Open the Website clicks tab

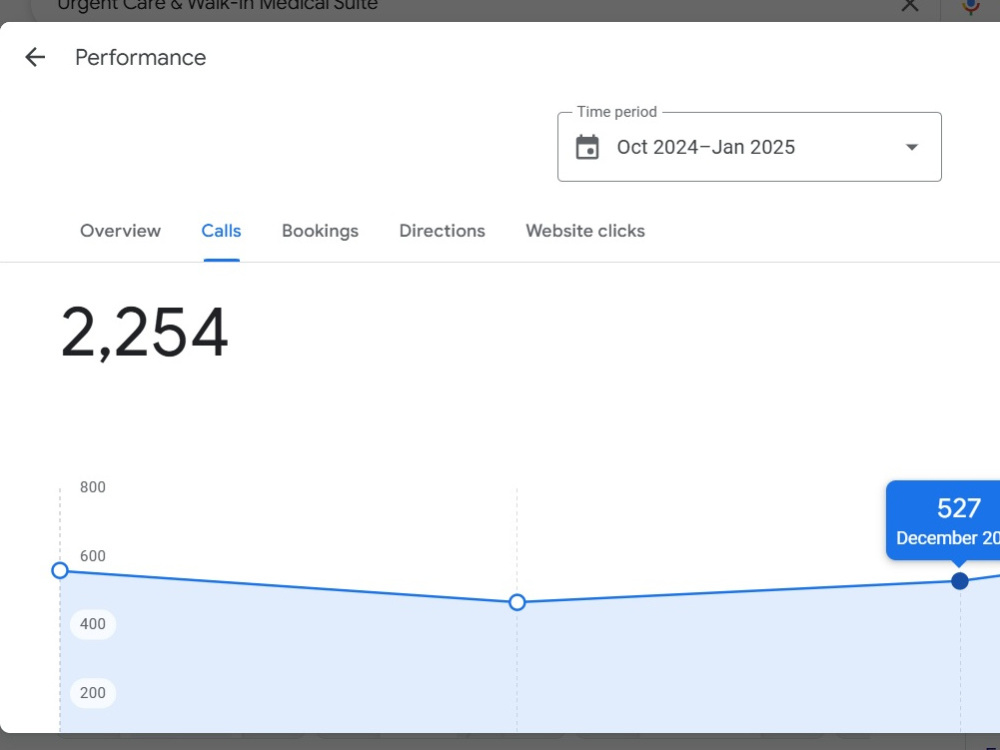tap(585, 231)
